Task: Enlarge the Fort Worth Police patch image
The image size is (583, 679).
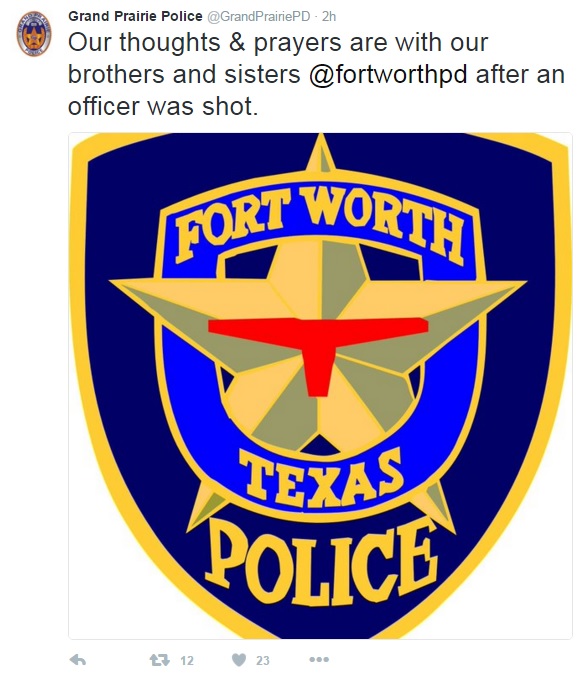Action: [x=320, y=385]
